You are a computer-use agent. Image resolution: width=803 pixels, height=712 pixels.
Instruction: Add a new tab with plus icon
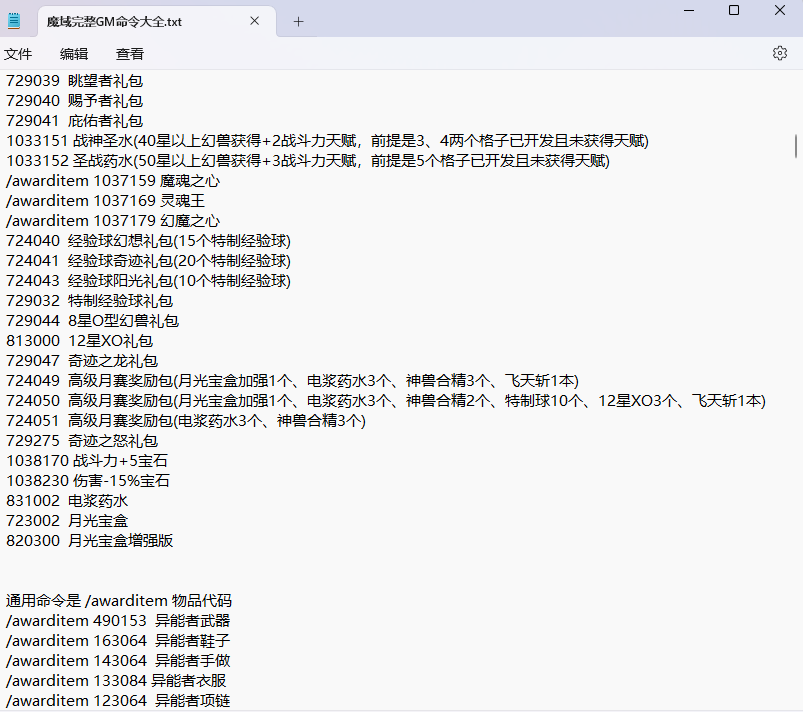(x=298, y=21)
